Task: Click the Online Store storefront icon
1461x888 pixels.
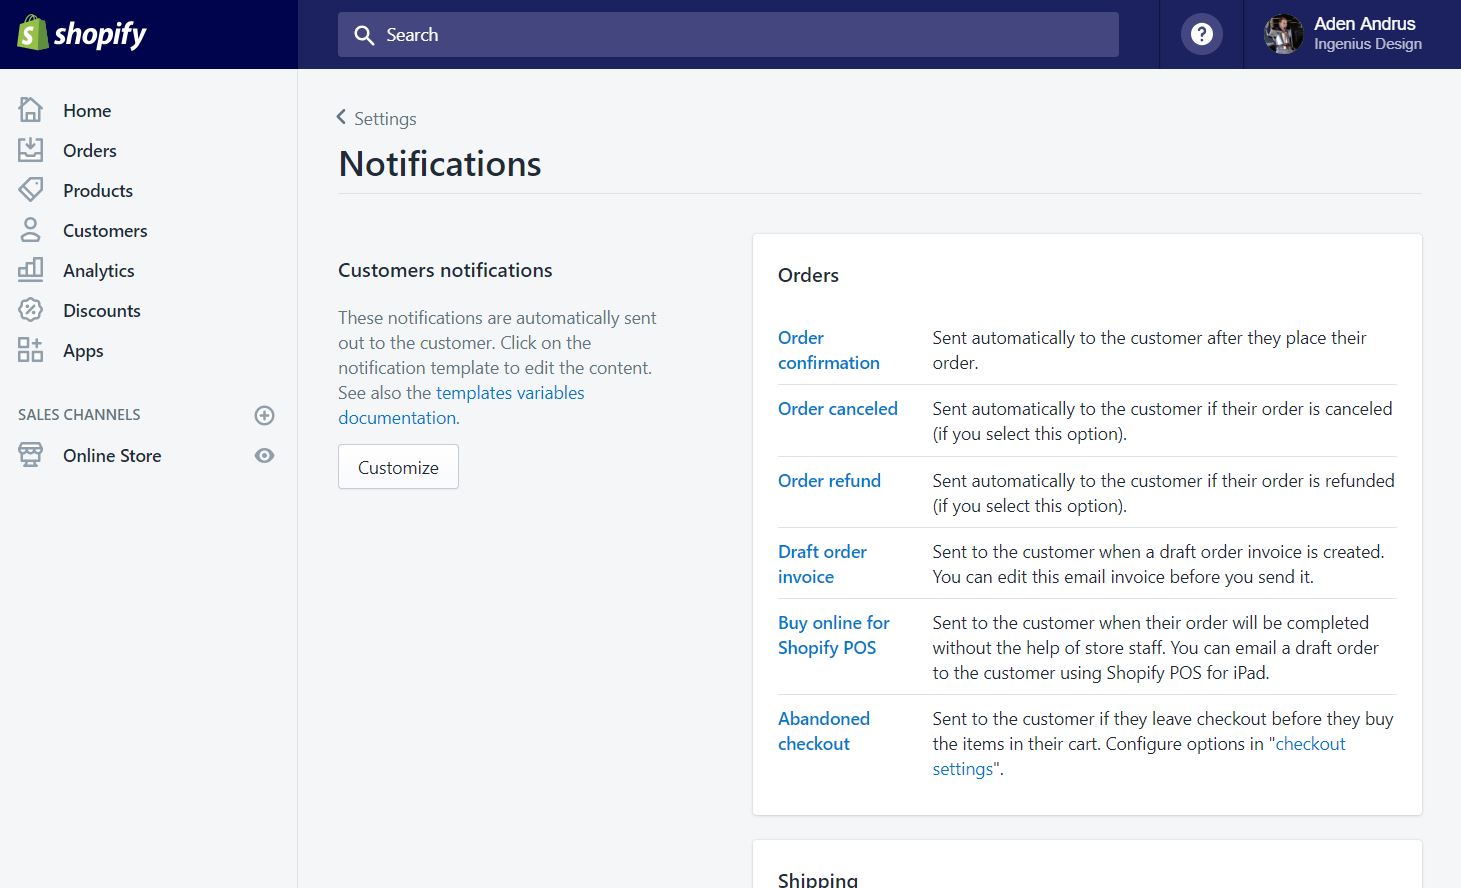Action: [x=31, y=455]
